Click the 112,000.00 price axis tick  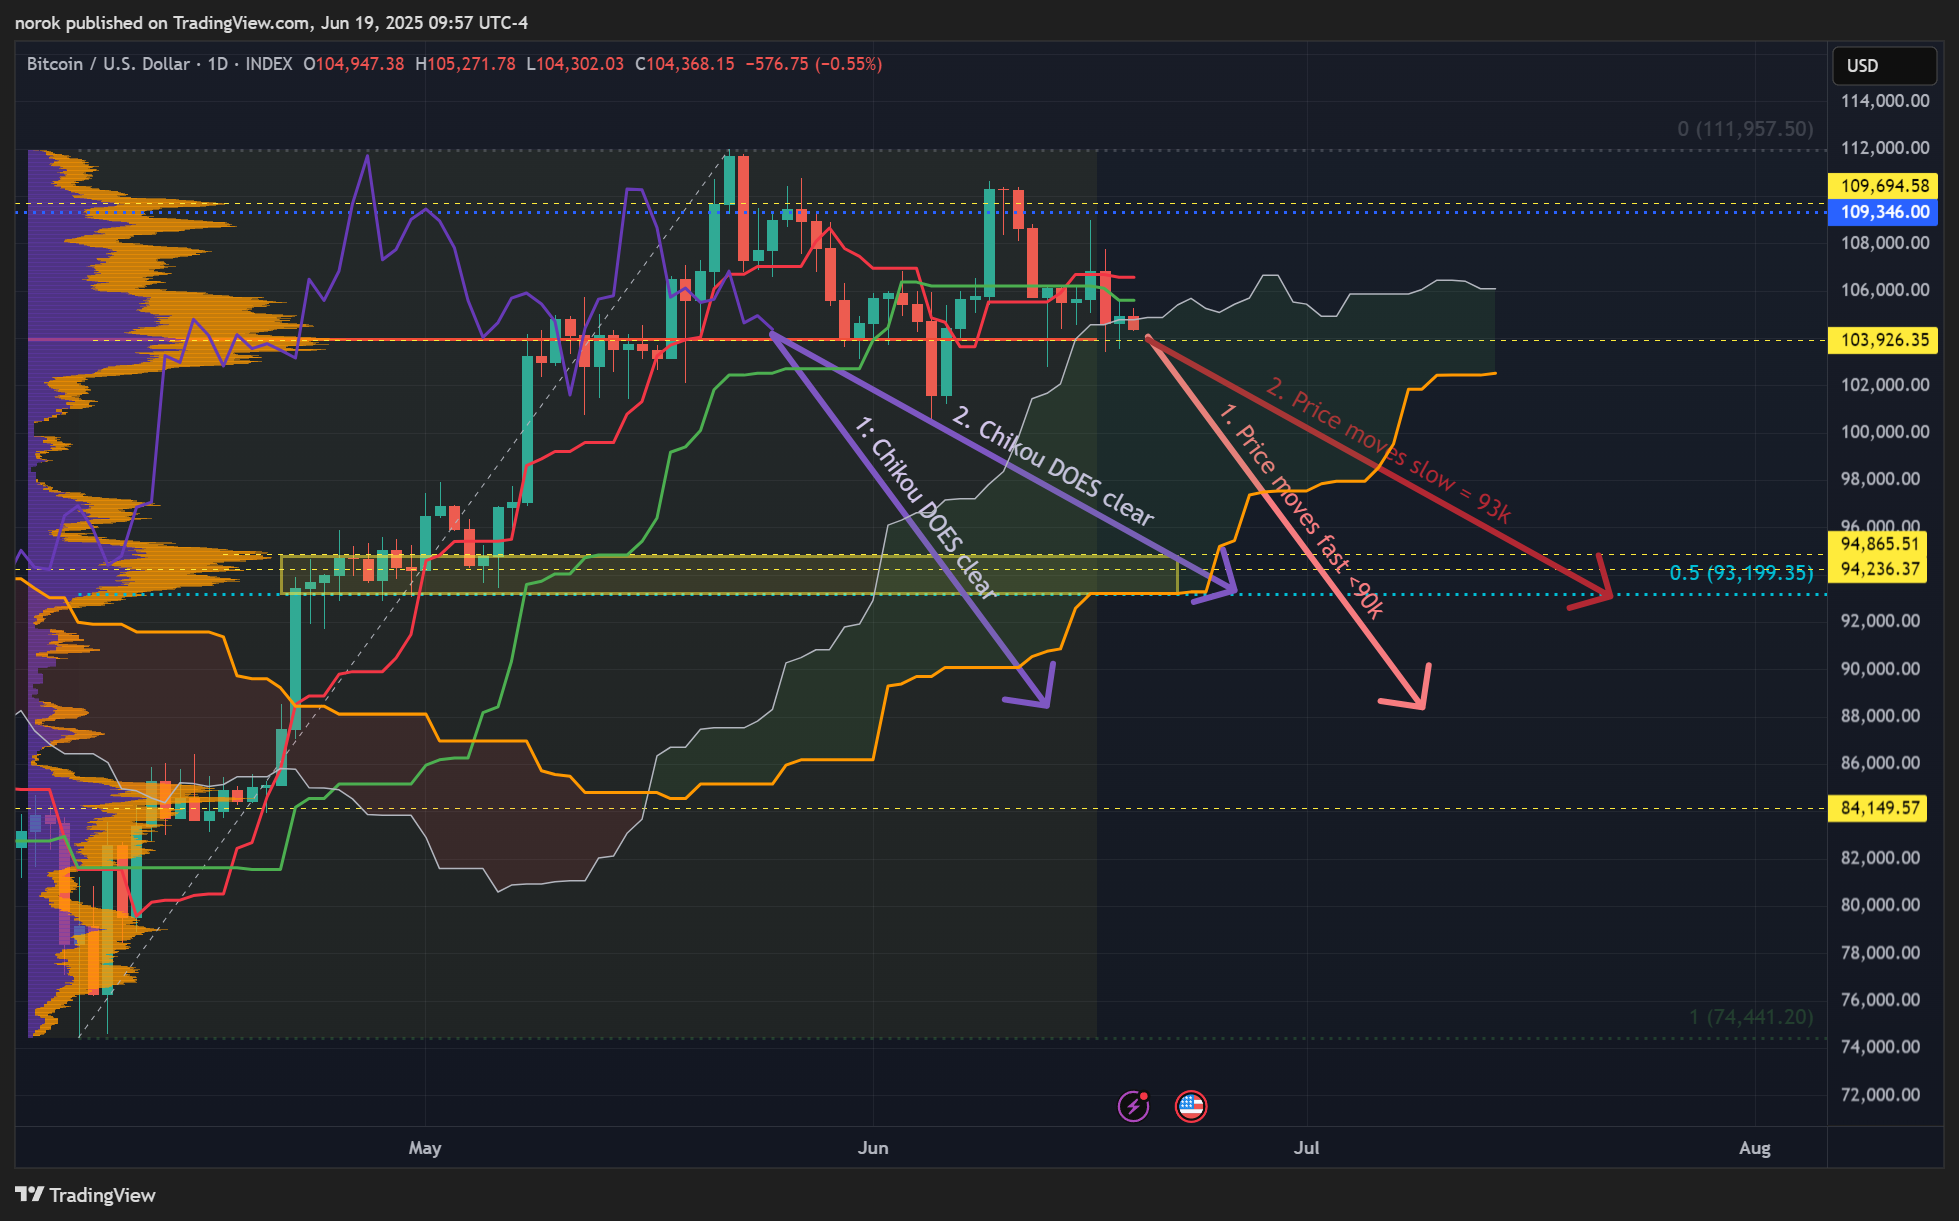pyautogui.click(x=1885, y=148)
